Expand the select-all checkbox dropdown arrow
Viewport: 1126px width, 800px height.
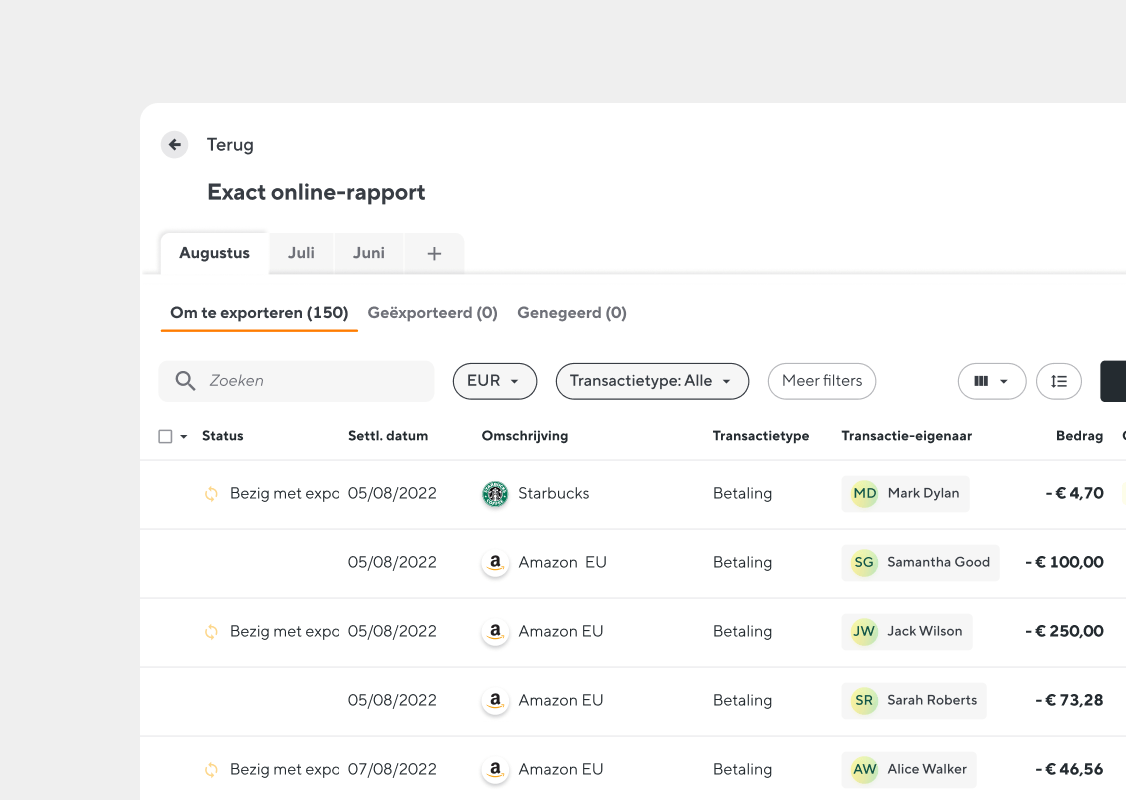click(184, 437)
